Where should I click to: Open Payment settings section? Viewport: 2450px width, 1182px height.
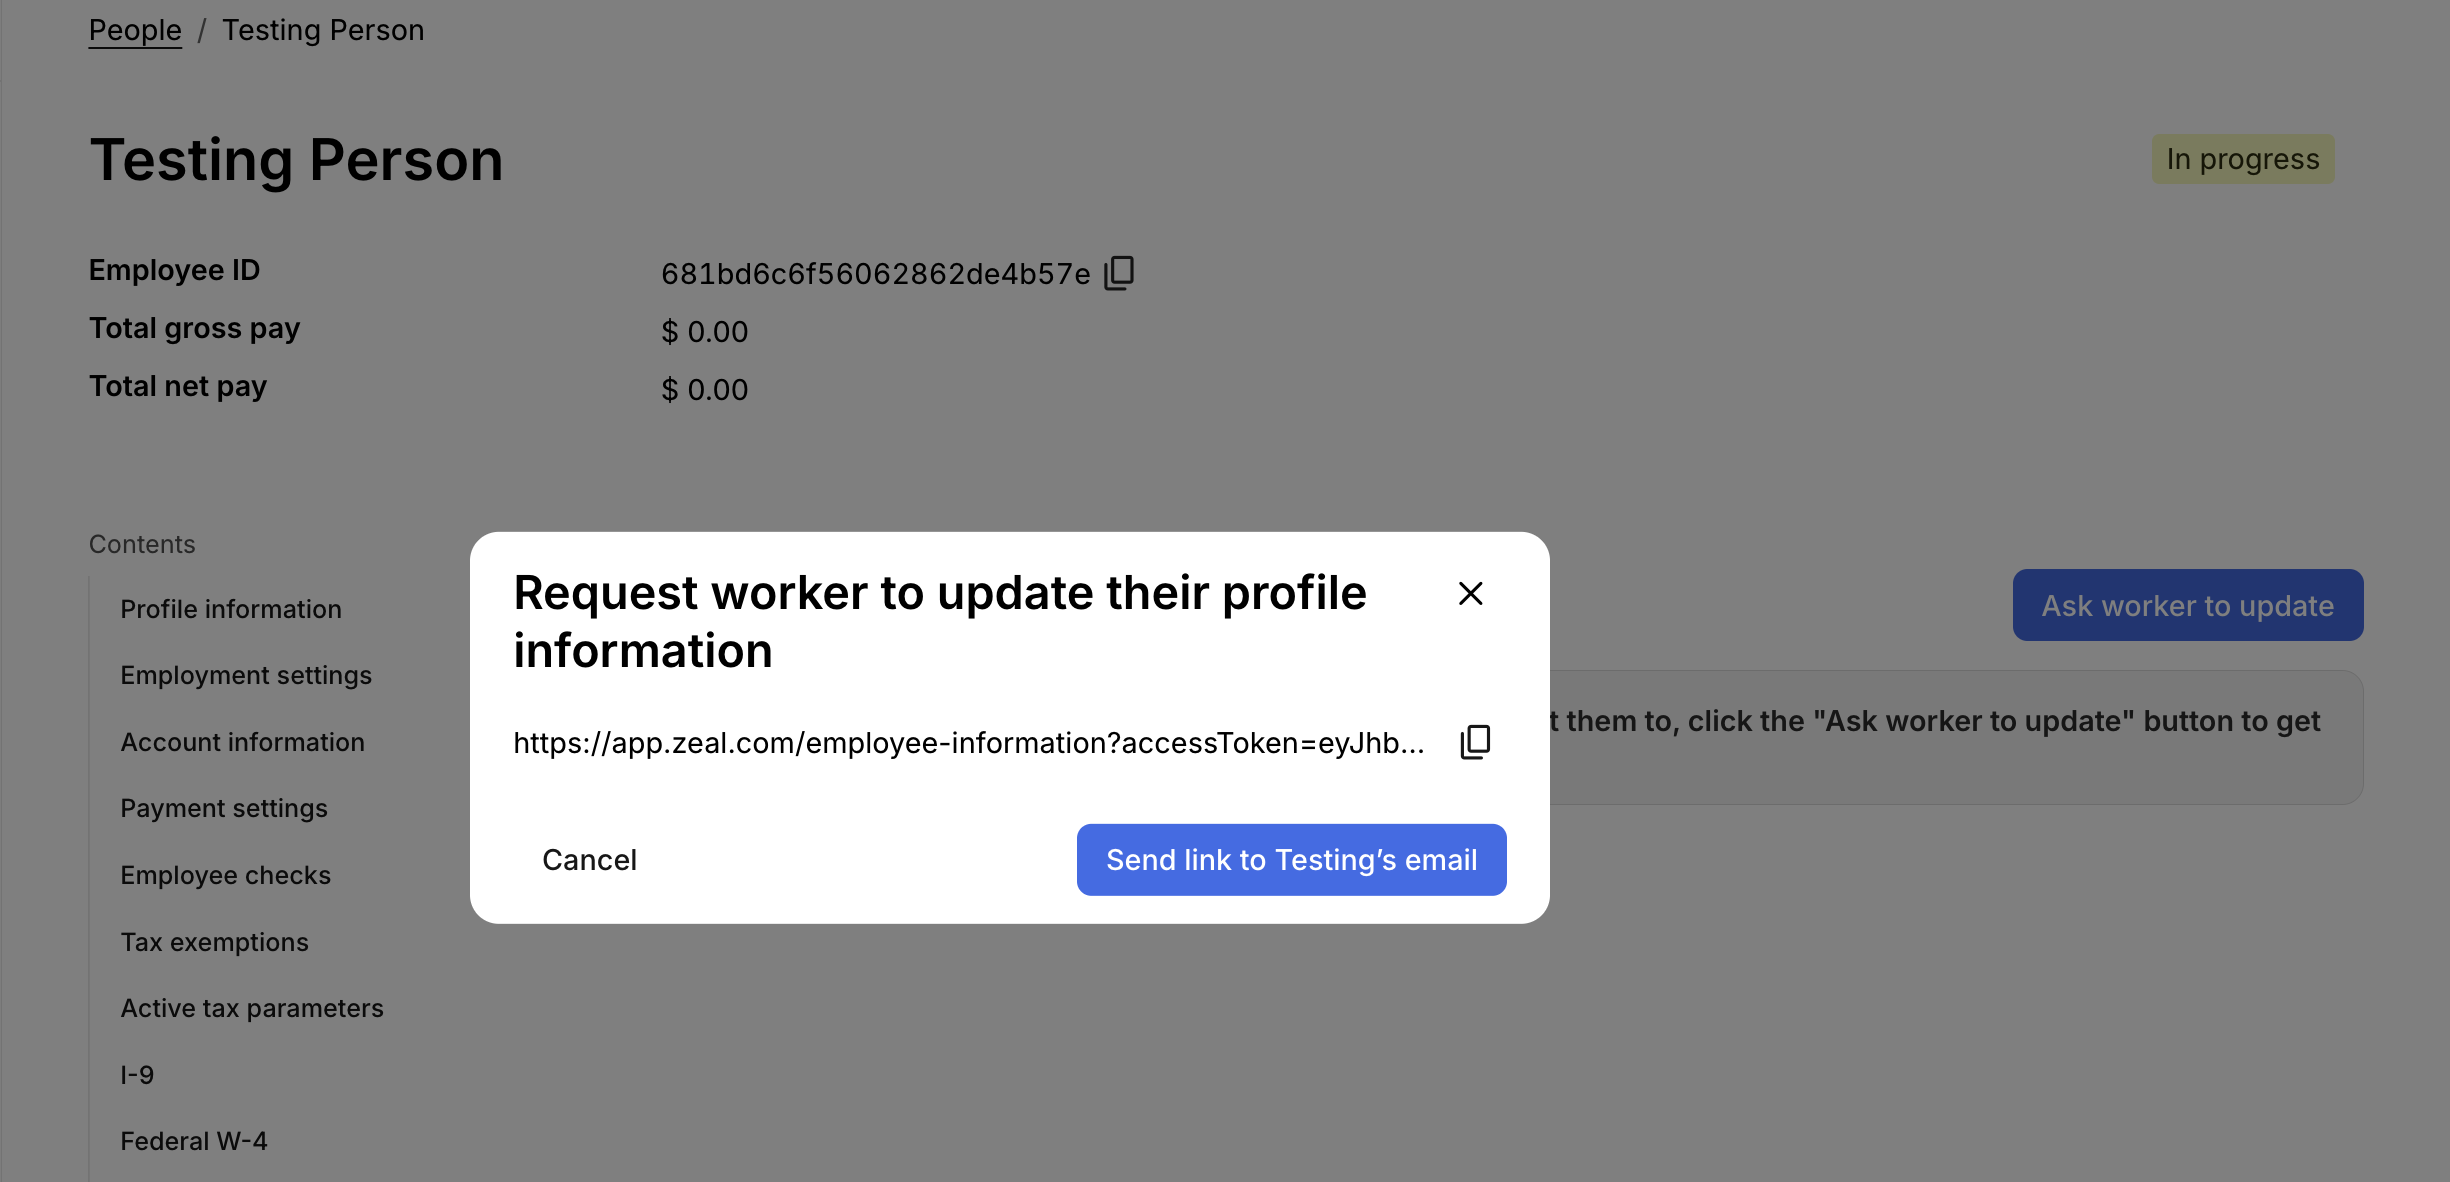tap(224, 808)
